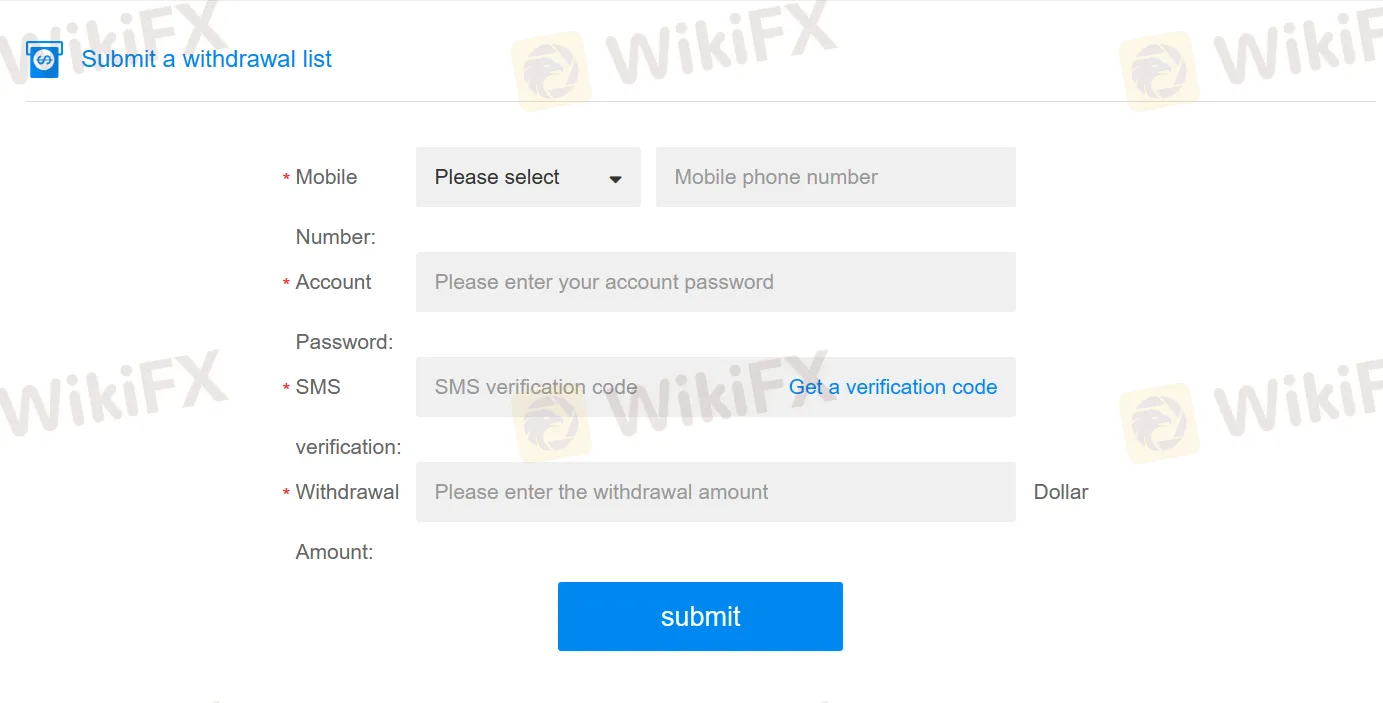Click the "Mobile Number:" field label
Image resolution: width=1383 pixels, height=703 pixels.
[x=327, y=178]
